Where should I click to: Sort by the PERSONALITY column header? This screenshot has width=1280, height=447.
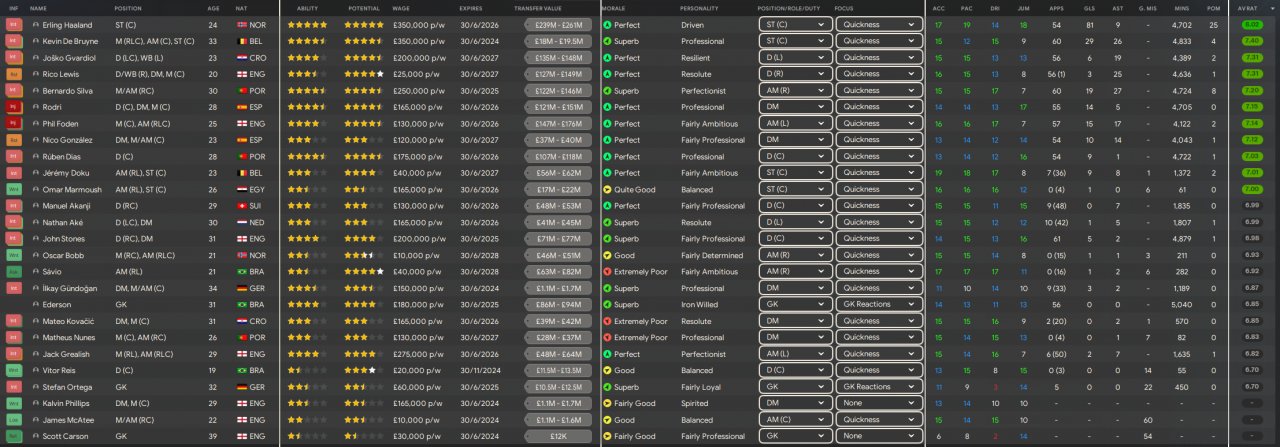coord(699,8)
